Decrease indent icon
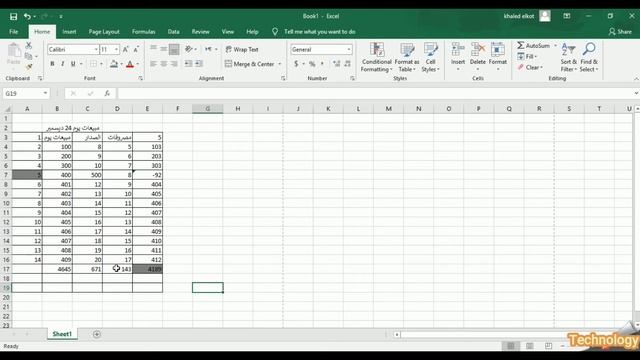Screen dimensions: 640x360 [189, 64]
